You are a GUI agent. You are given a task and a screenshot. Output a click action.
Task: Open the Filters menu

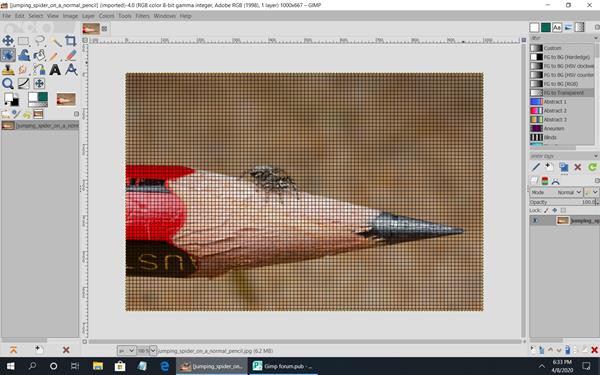[142, 16]
